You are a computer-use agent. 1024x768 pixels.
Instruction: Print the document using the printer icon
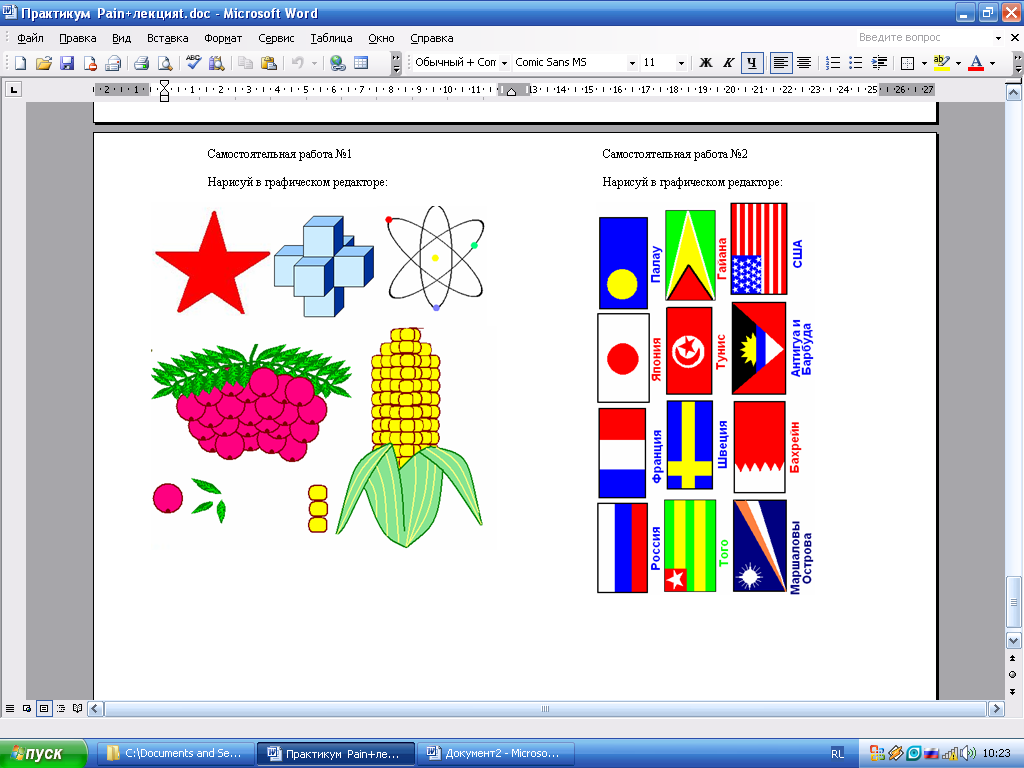tap(141, 63)
